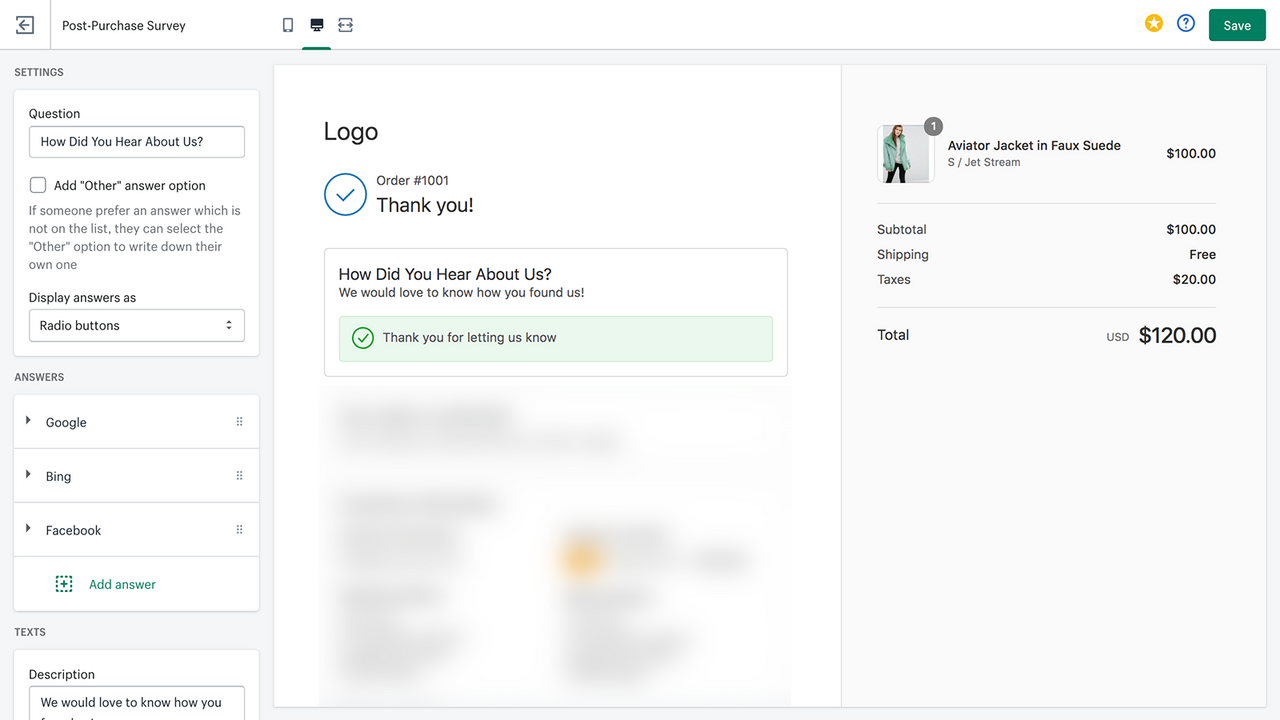The width and height of the screenshot is (1280, 720).
Task: Click the Logo placeholder text
Action: (351, 131)
